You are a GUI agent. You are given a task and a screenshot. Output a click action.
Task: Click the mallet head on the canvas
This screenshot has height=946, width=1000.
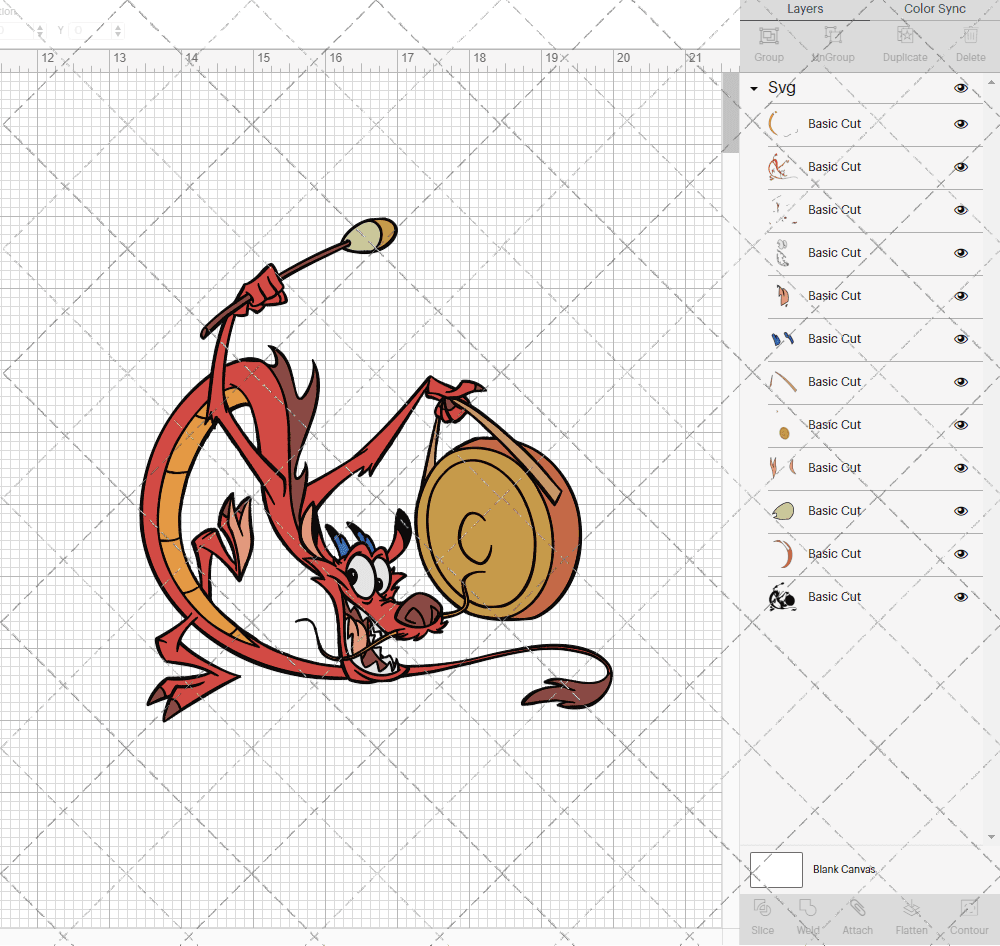(370, 235)
